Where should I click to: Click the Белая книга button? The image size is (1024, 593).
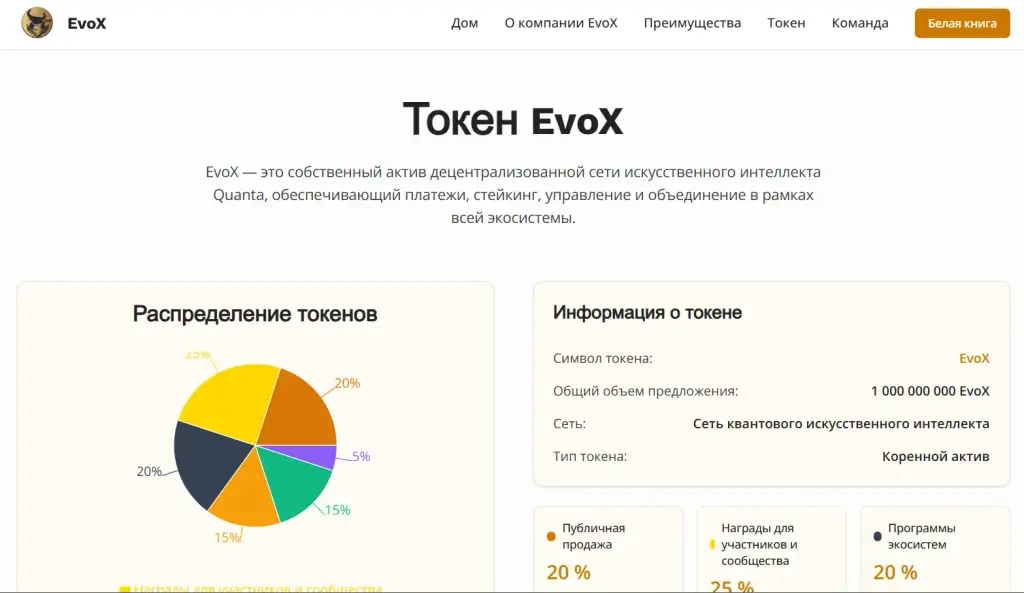click(962, 23)
